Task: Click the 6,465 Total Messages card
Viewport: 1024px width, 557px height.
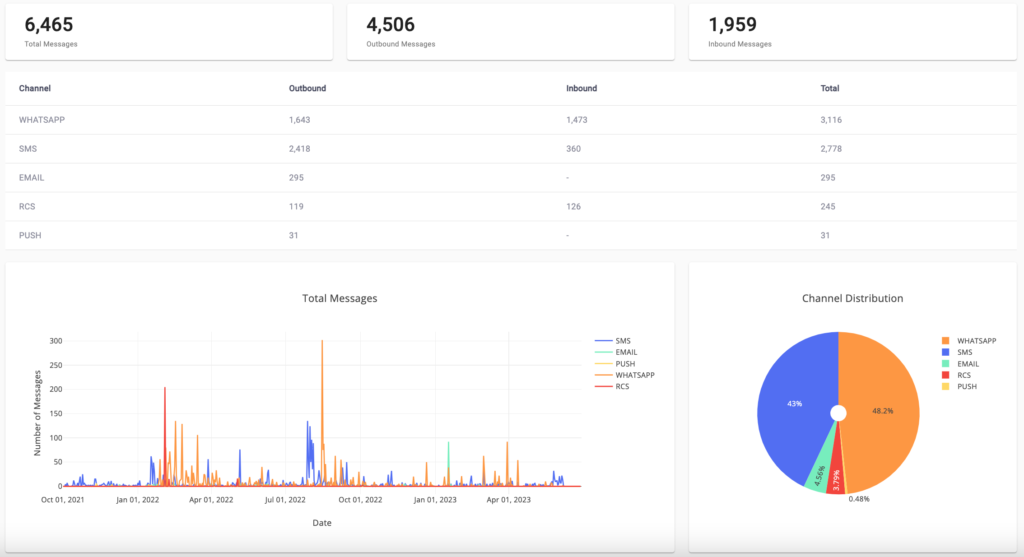Action: click(169, 32)
